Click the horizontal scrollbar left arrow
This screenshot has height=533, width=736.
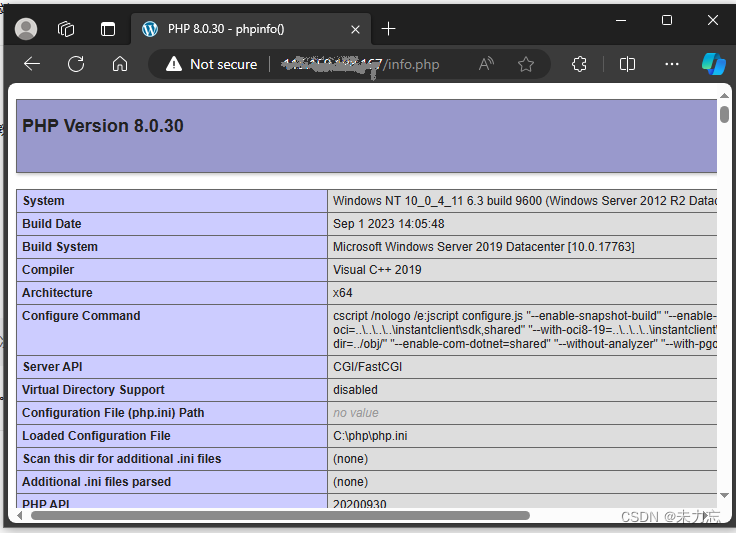click(x=19, y=516)
